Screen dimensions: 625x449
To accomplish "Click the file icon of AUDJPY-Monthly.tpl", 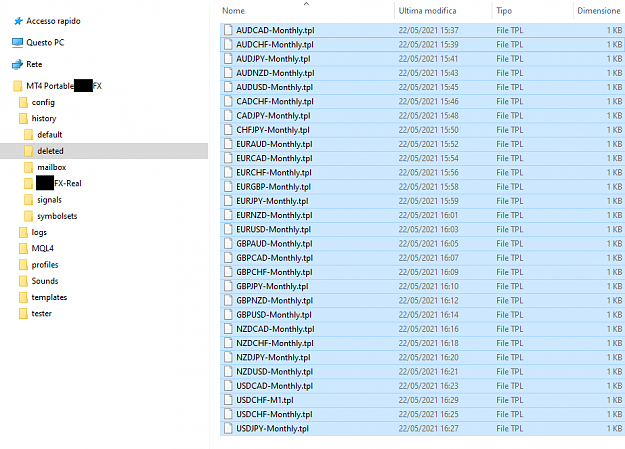I will [228, 59].
